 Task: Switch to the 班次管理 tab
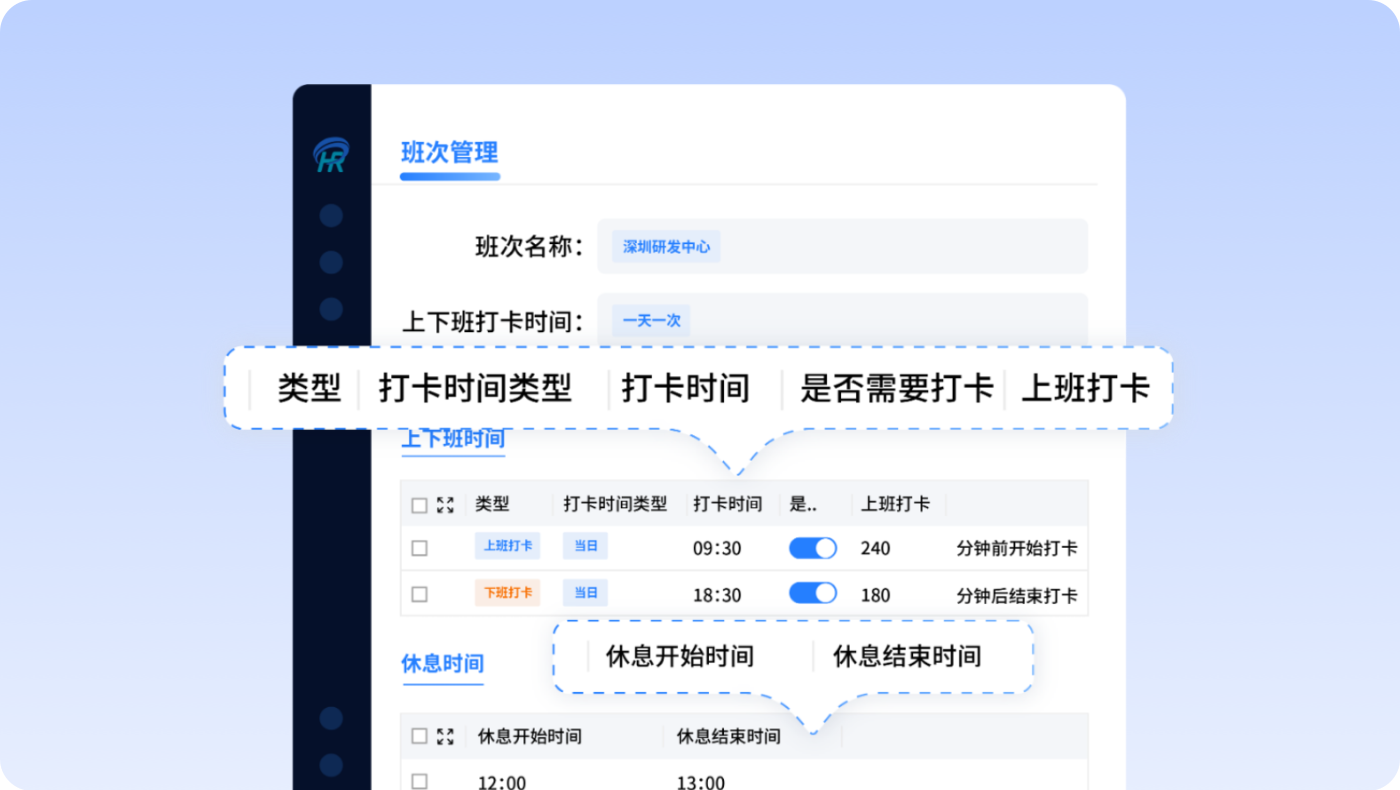click(x=449, y=153)
